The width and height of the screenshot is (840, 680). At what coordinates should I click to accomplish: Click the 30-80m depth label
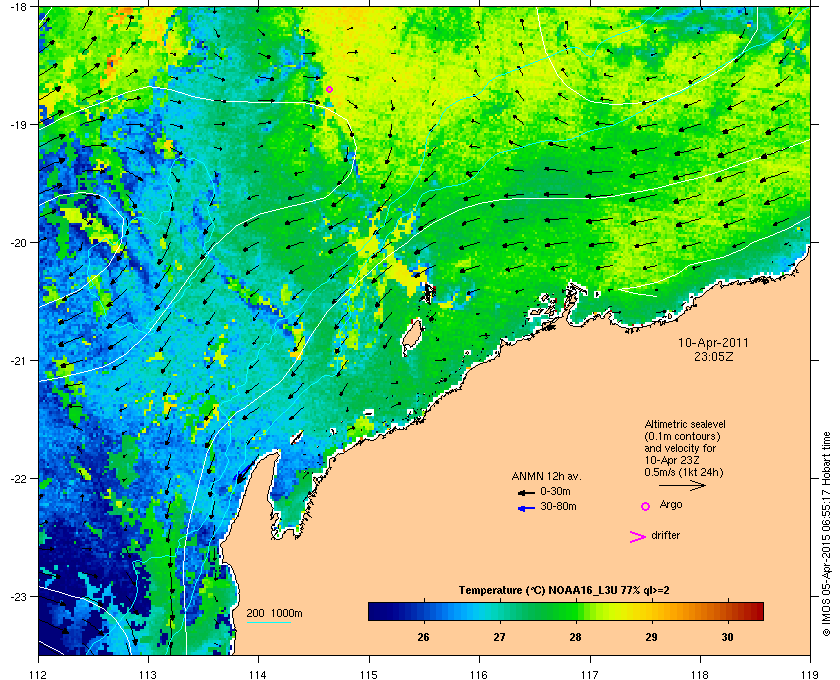point(558,506)
